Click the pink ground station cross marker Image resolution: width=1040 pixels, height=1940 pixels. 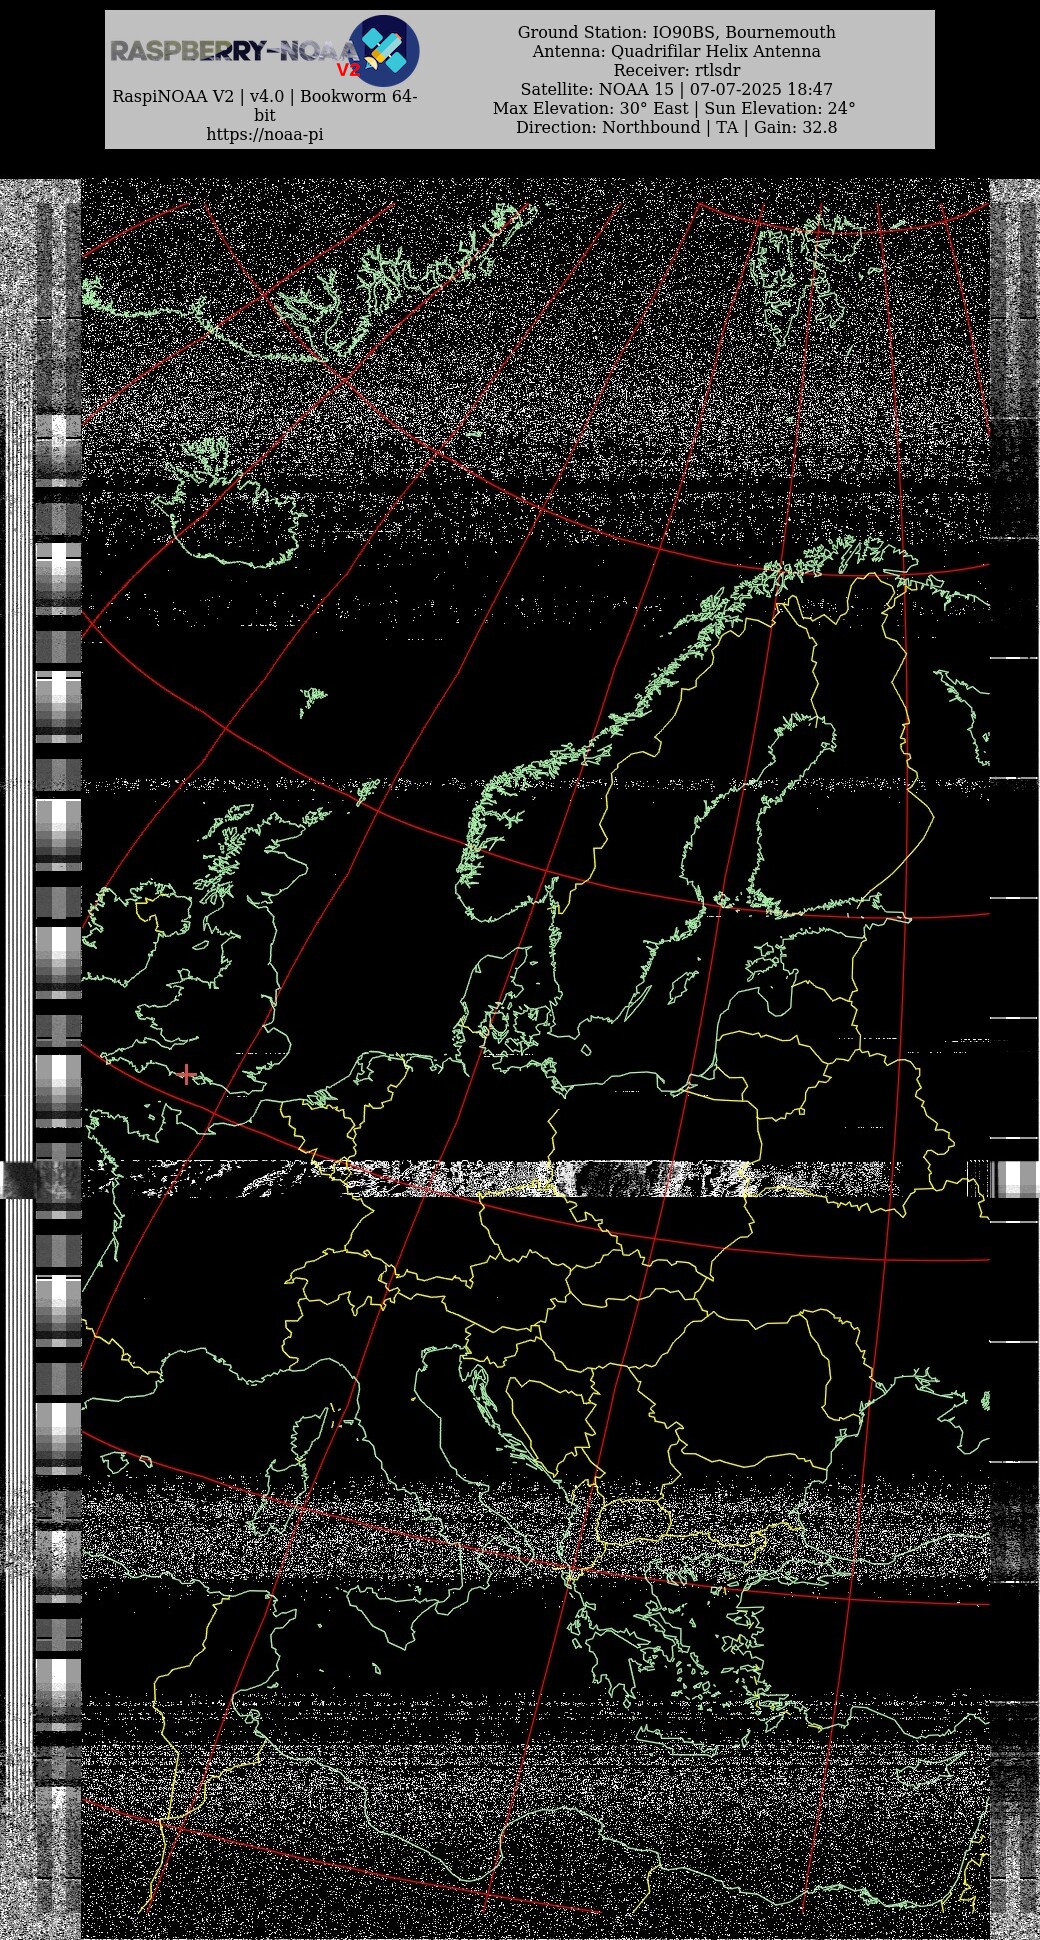186,1075
